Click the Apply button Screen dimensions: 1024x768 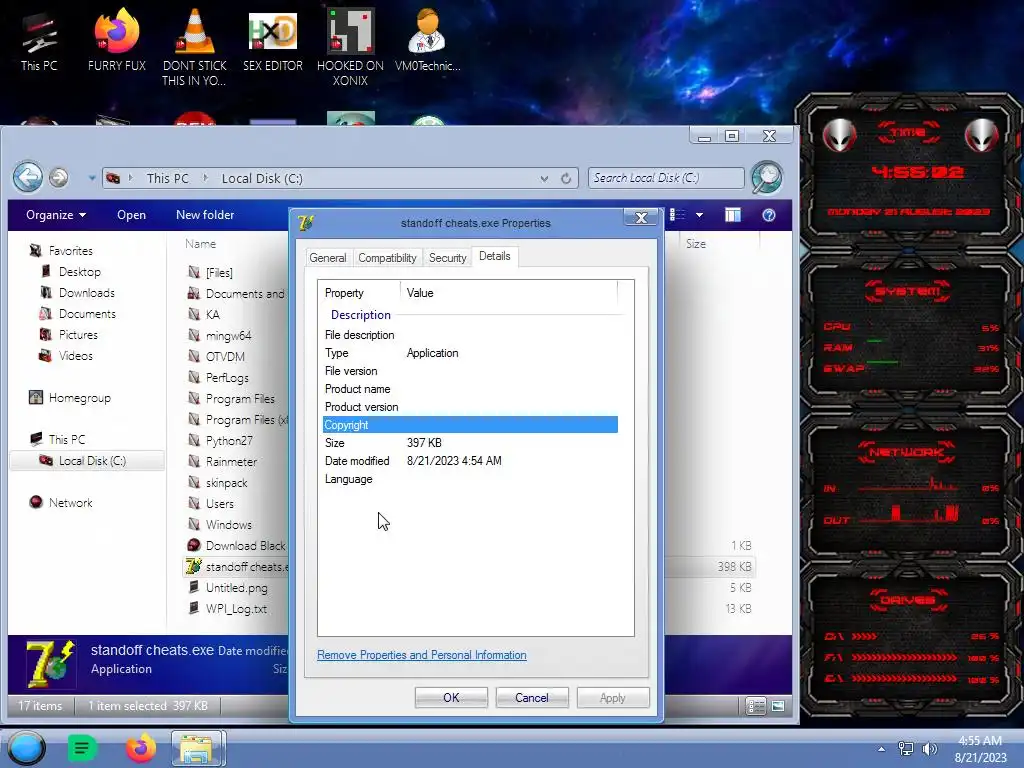pyautogui.click(x=613, y=697)
